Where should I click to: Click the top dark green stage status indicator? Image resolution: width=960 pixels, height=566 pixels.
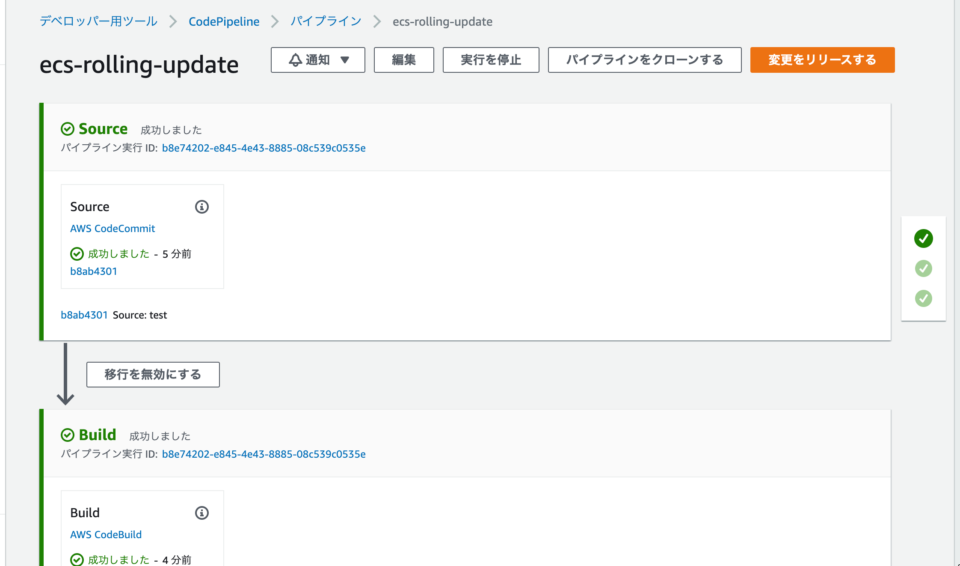[x=923, y=238]
